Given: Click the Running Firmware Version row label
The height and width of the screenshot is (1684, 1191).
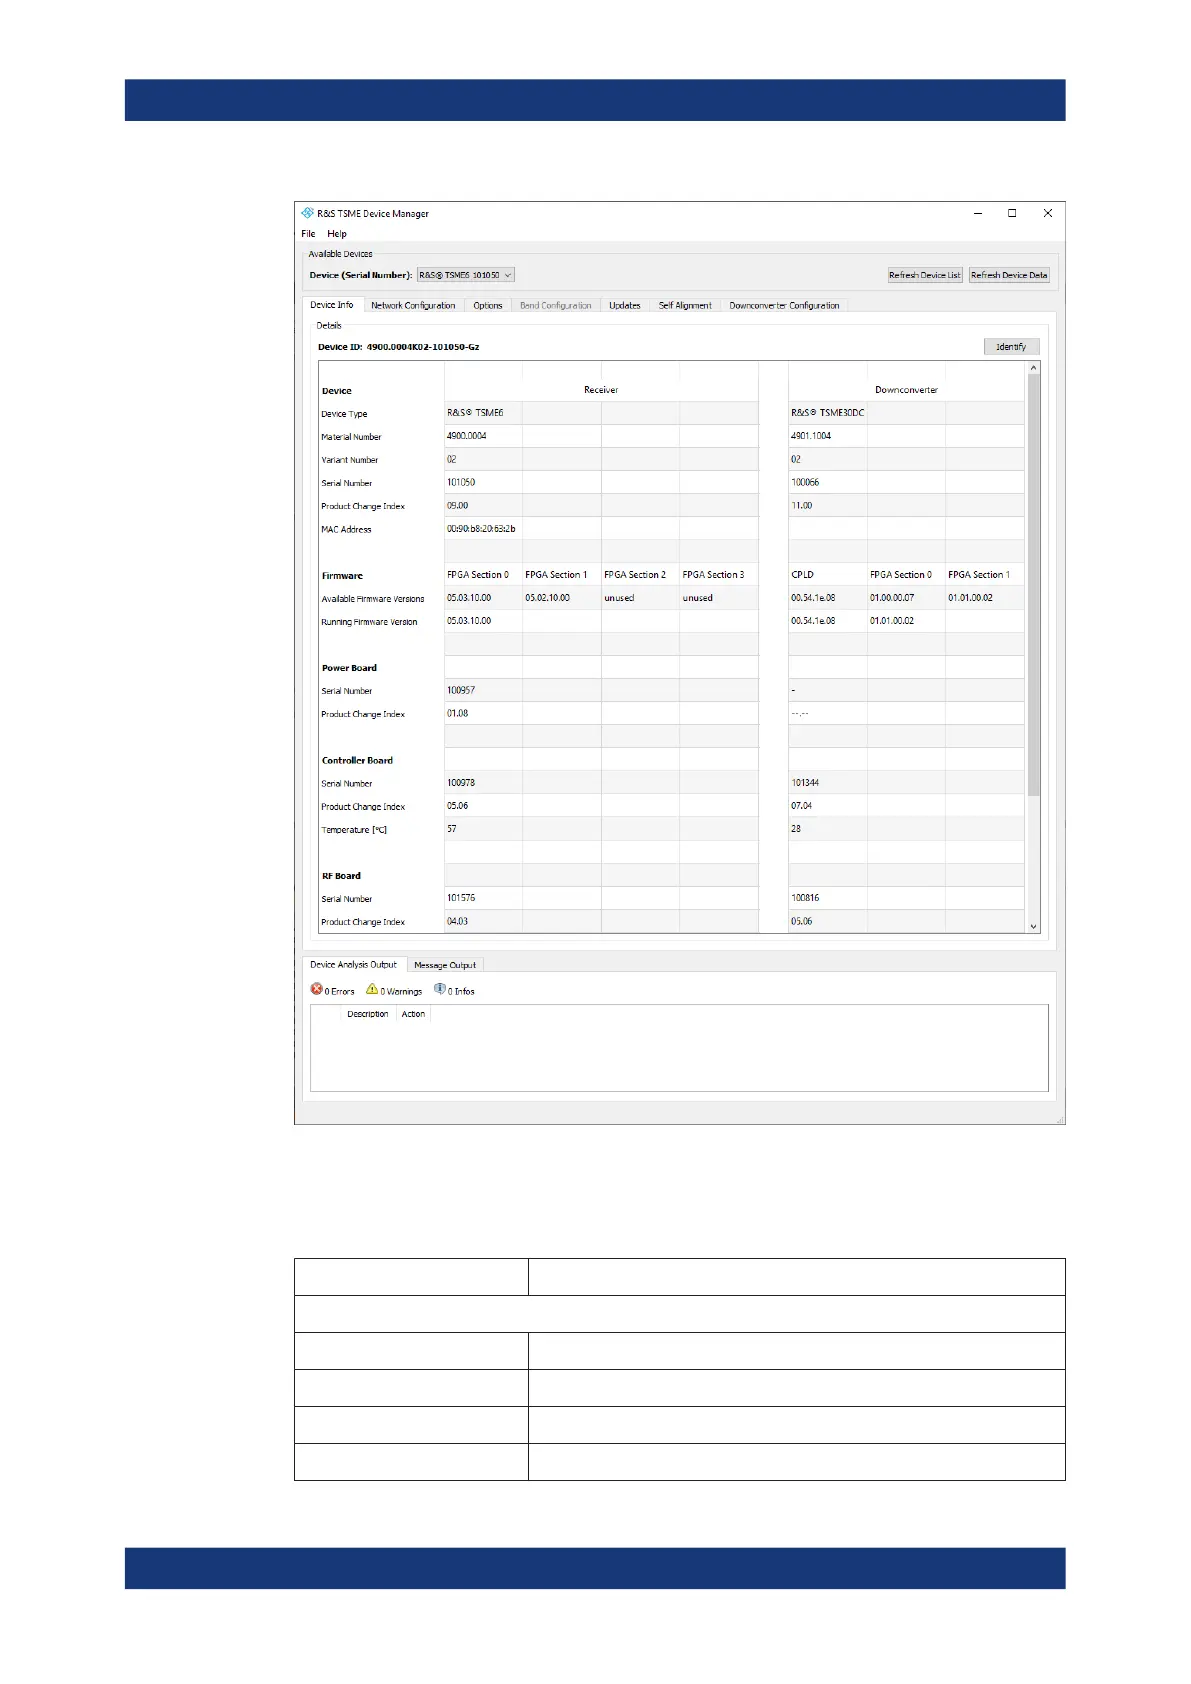Looking at the screenshot, I should coord(369,622).
